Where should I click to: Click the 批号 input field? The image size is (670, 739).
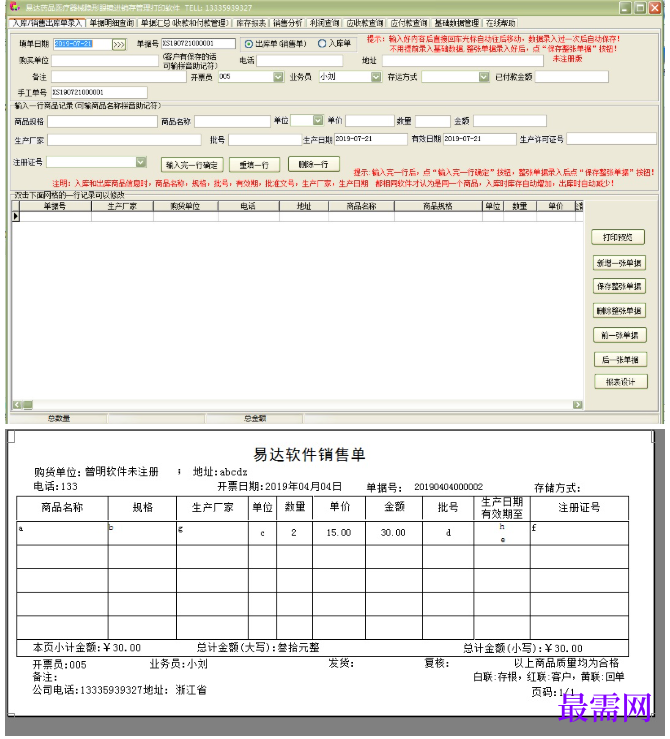(265, 140)
